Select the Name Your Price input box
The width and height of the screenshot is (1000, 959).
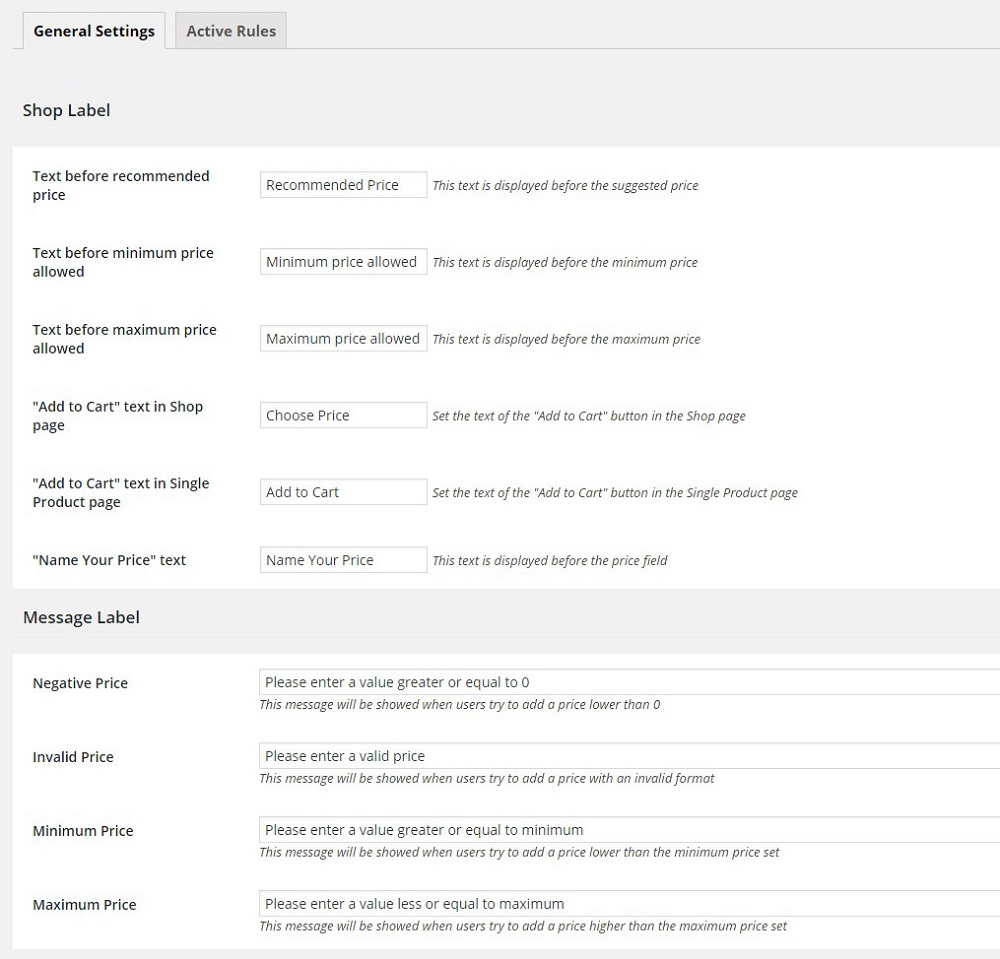click(343, 560)
